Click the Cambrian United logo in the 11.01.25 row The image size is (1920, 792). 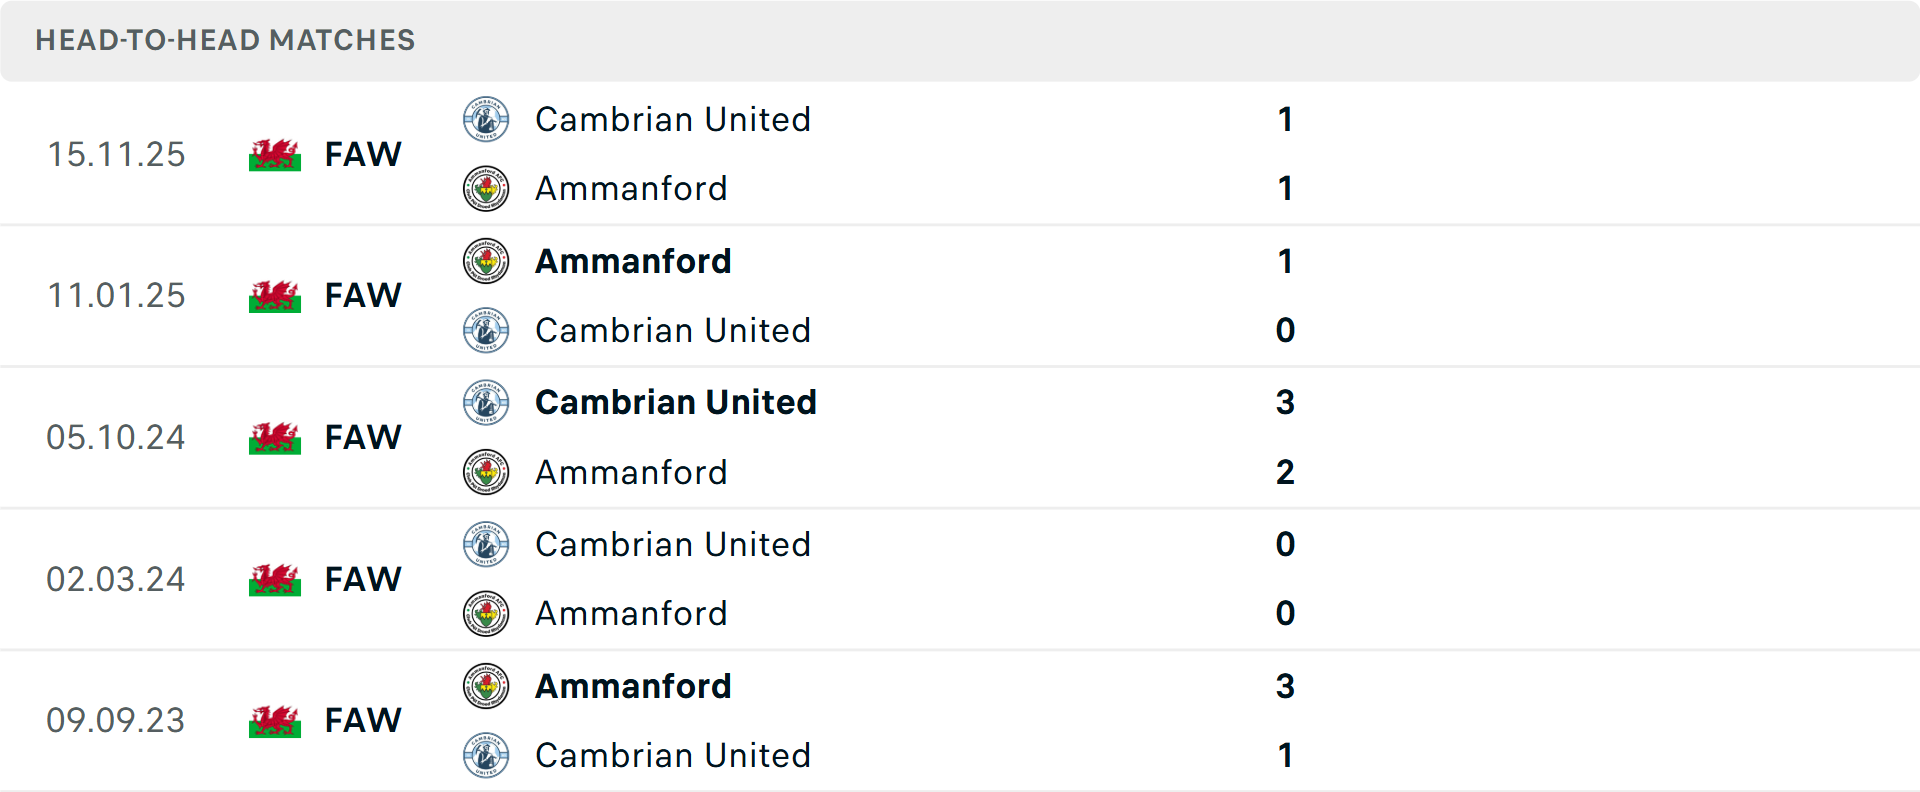487,330
